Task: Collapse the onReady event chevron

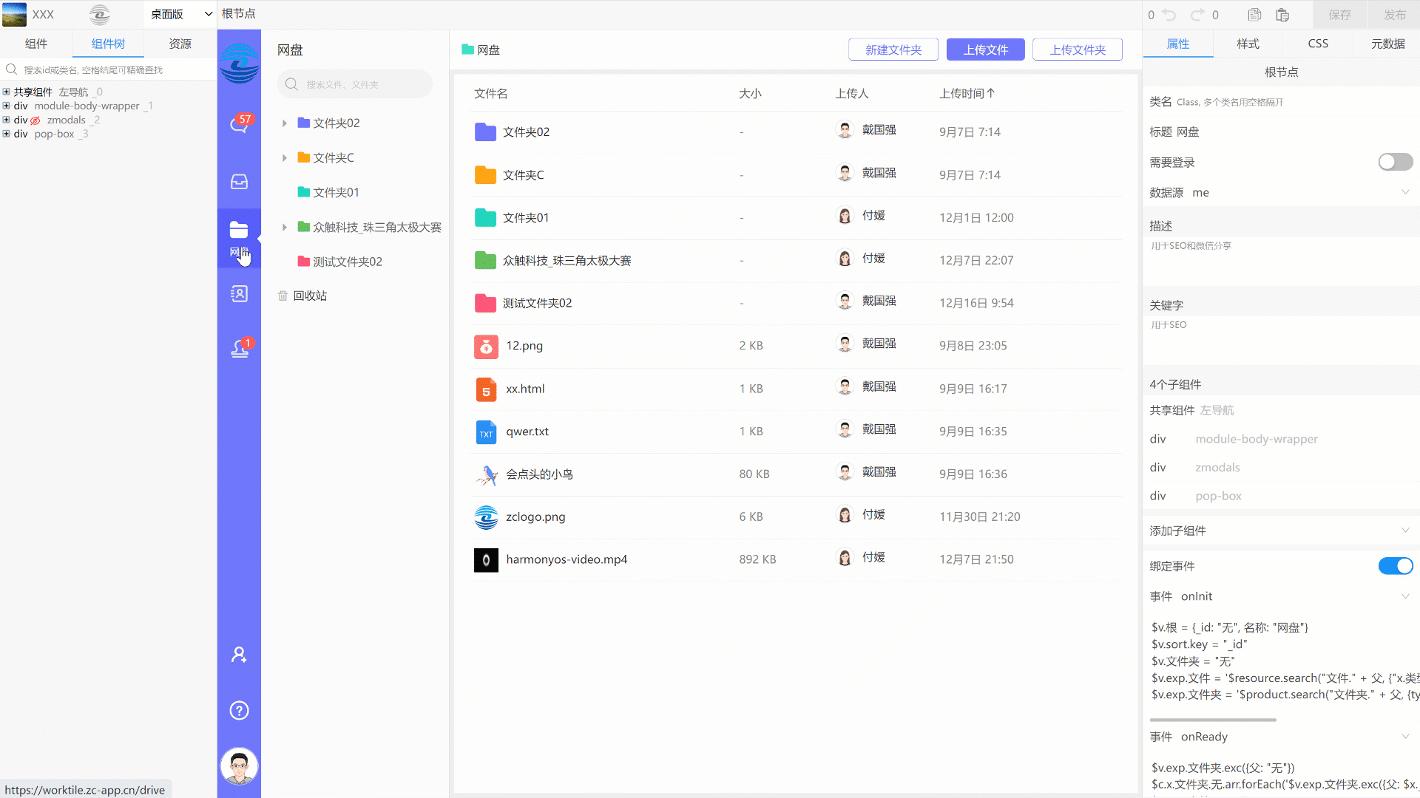Action: coord(1405,737)
